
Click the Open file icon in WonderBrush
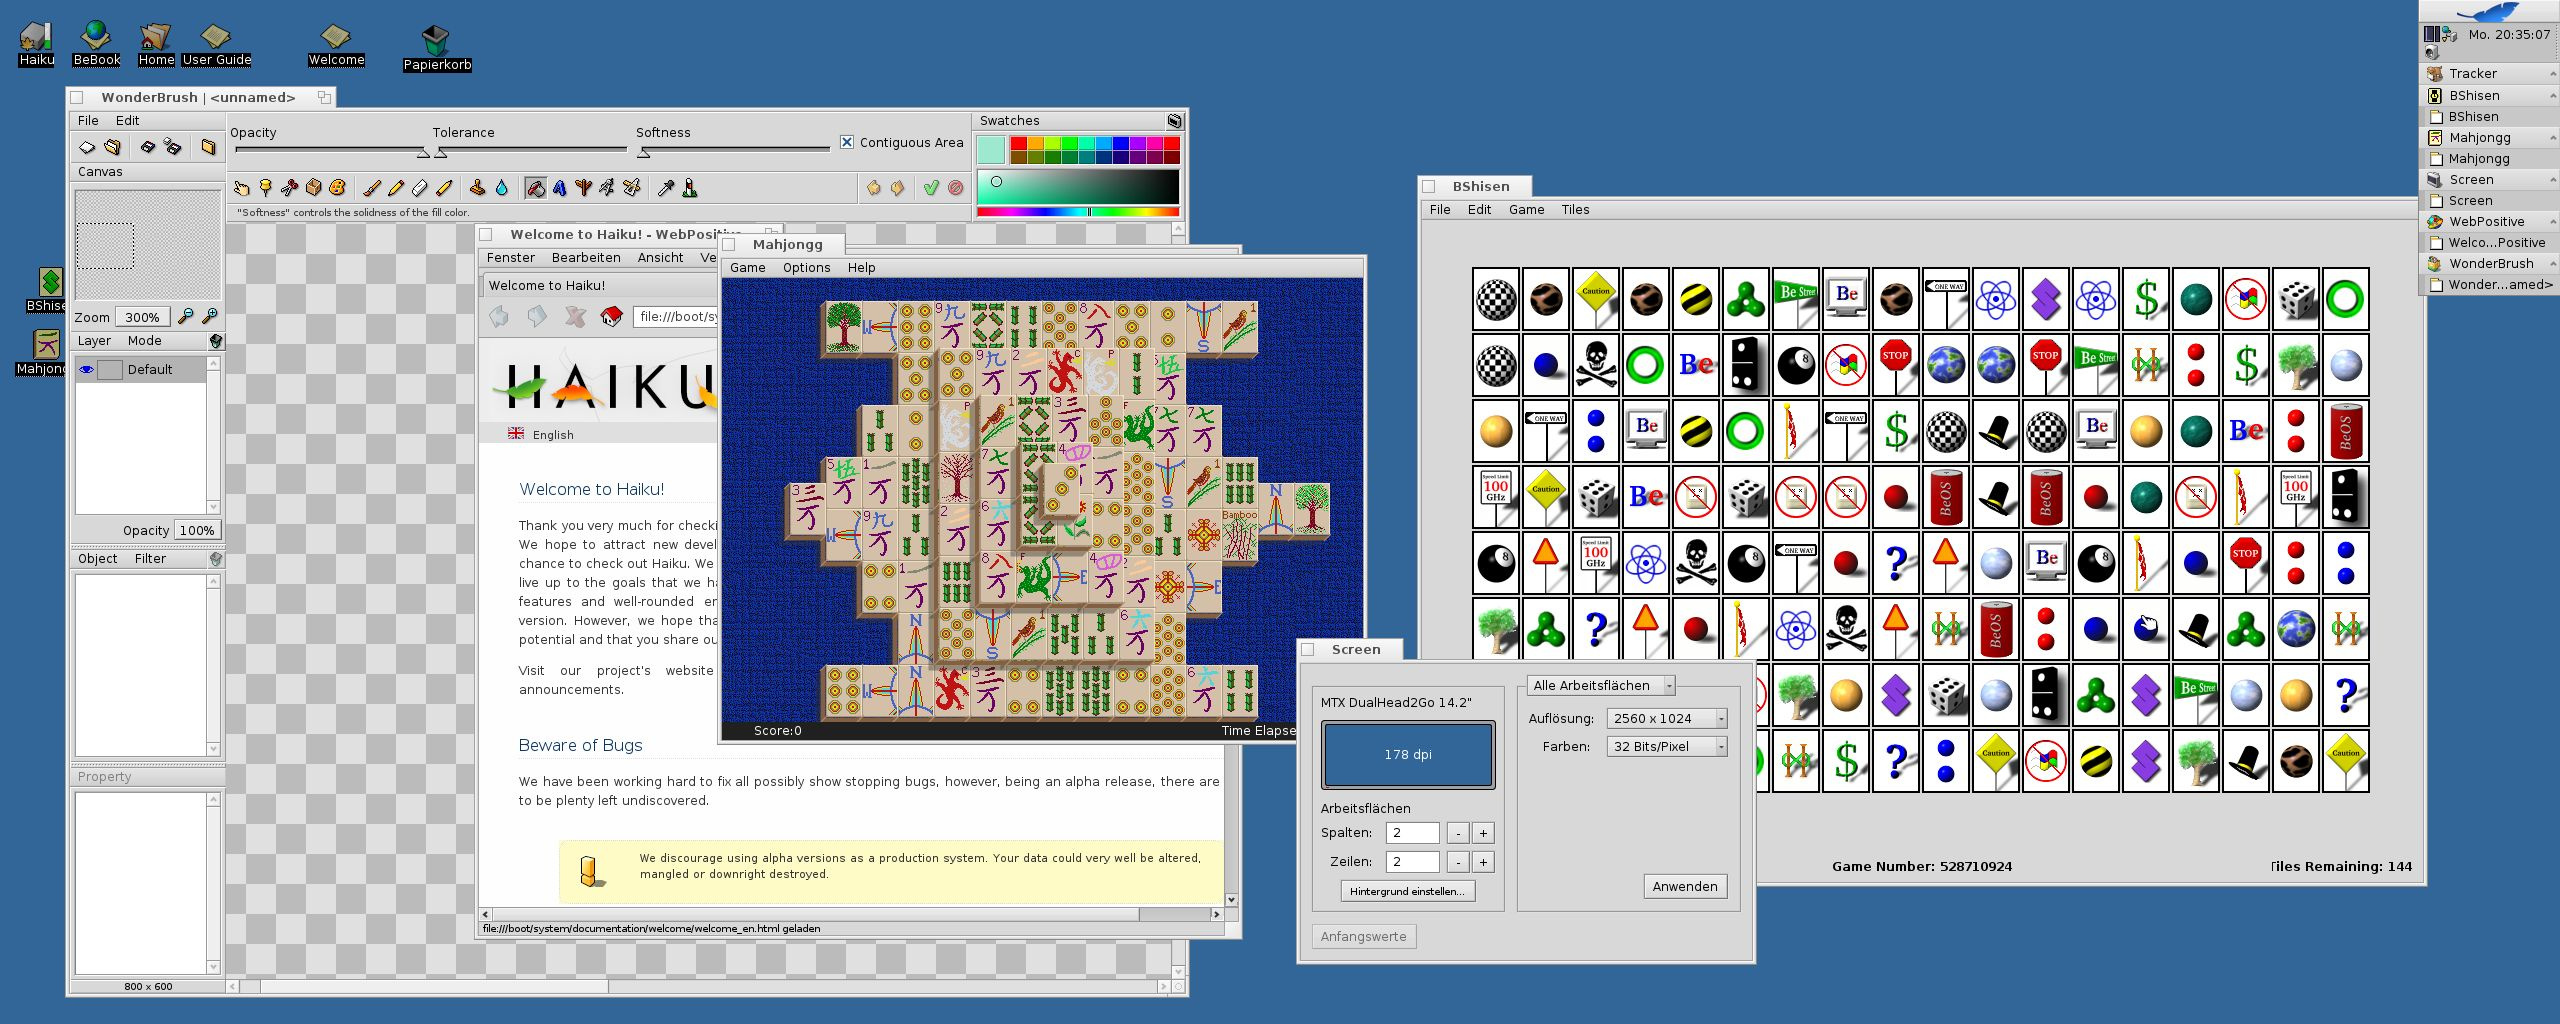[112, 147]
